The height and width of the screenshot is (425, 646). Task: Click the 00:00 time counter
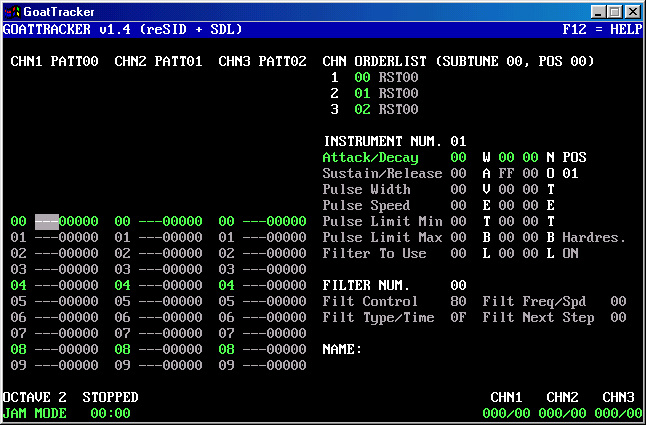(110, 413)
